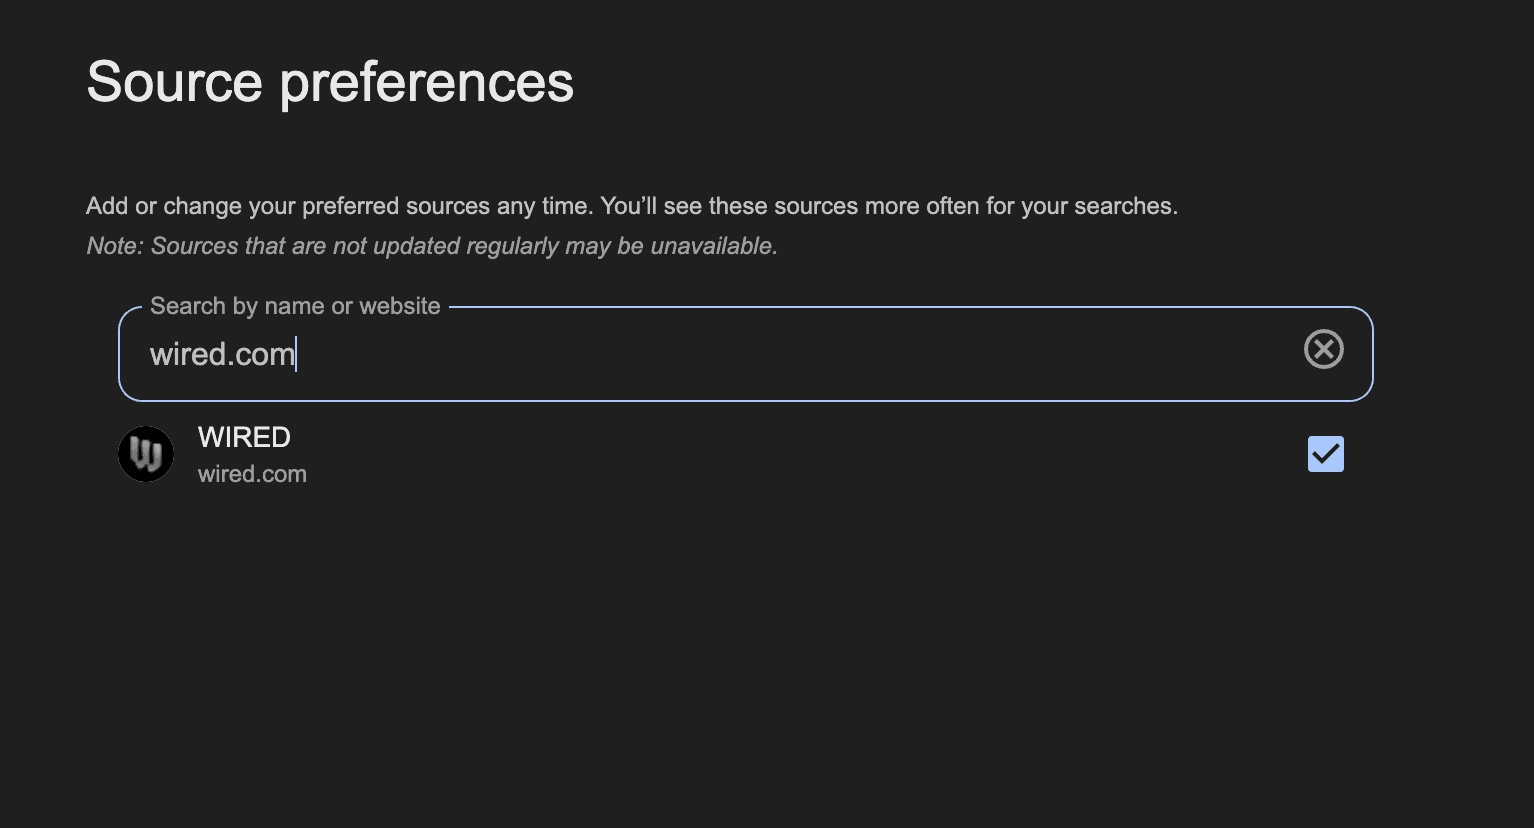
Task: Click the wired.com URL under WIRED
Action: click(252, 474)
